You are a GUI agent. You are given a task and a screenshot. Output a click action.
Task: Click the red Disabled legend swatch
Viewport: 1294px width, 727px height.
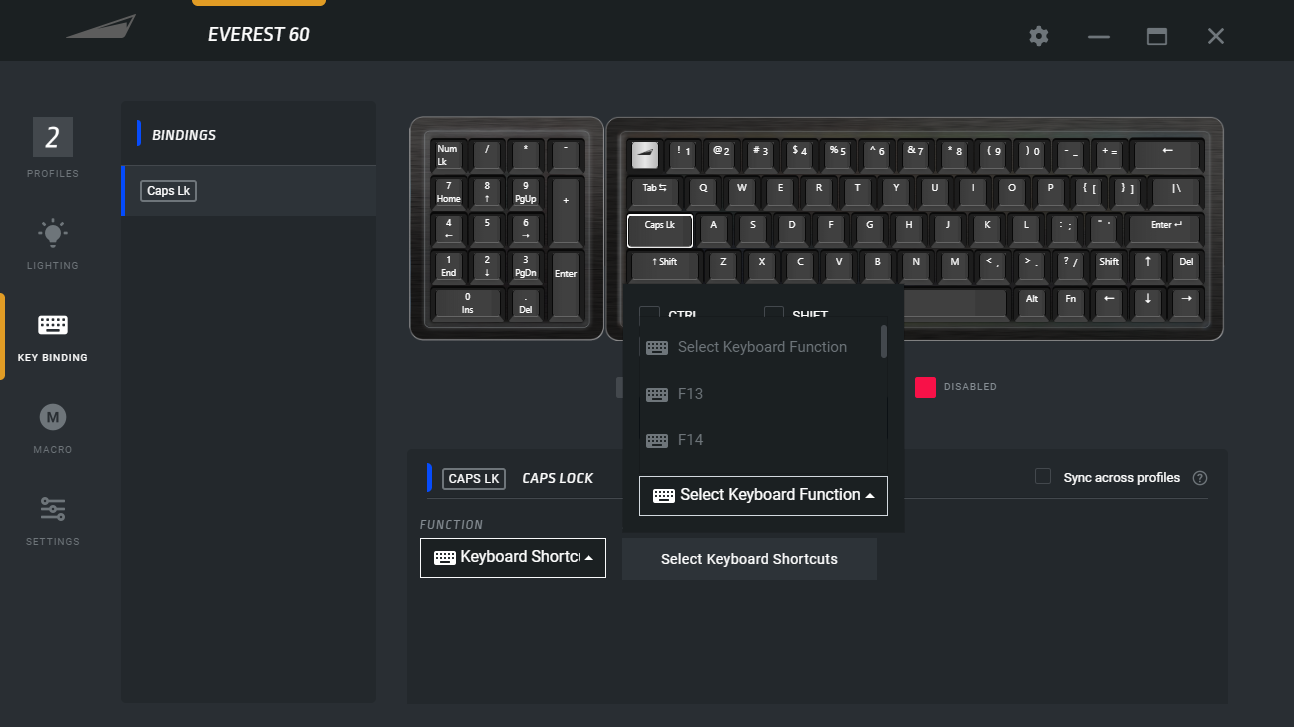[925, 387]
